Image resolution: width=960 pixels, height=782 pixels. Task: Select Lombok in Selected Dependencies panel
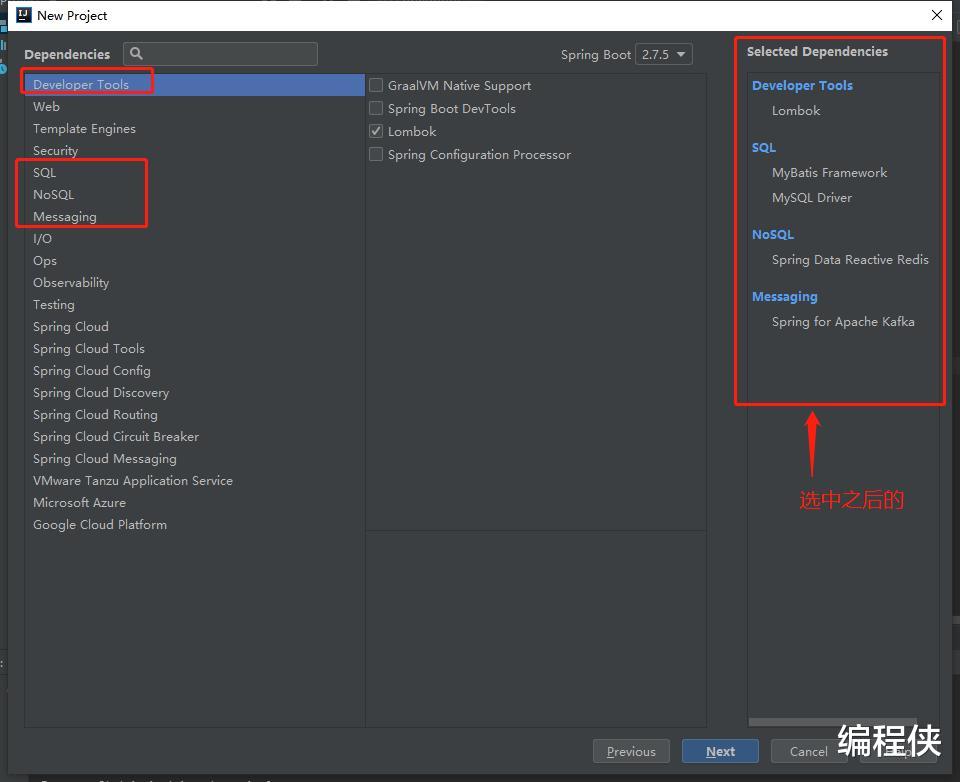click(x=796, y=111)
